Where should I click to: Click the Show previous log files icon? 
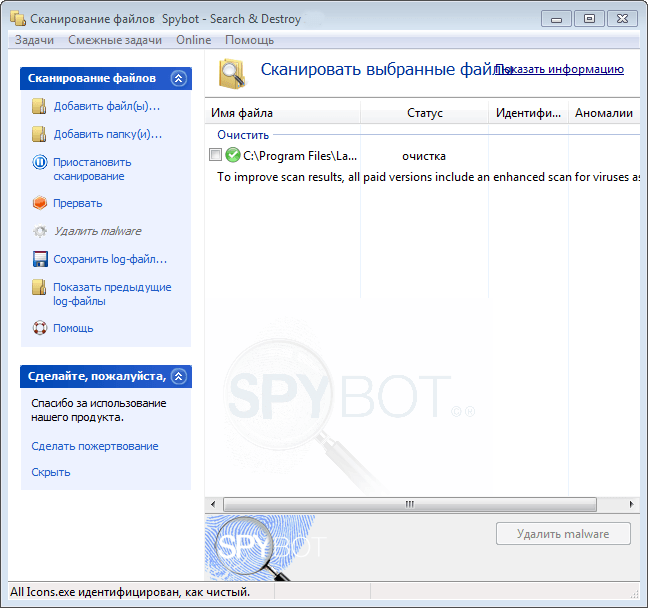point(39,287)
